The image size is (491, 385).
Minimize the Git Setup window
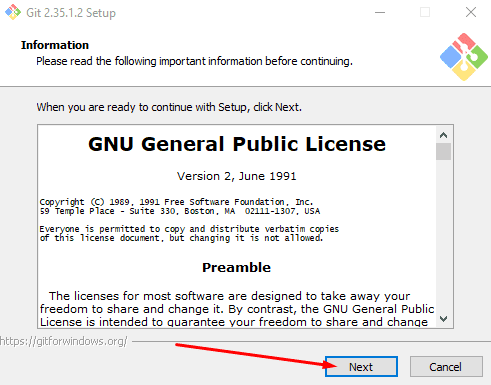380,12
